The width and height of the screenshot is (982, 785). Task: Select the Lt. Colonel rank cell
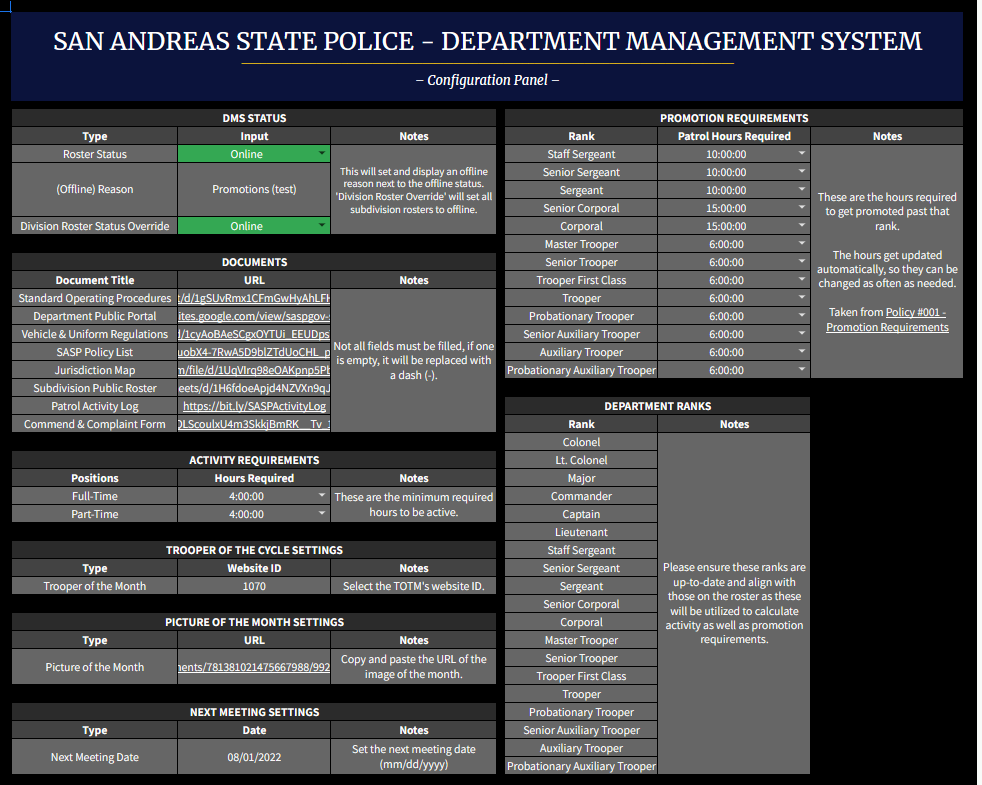pyautogui.click(x=581, y=460)
